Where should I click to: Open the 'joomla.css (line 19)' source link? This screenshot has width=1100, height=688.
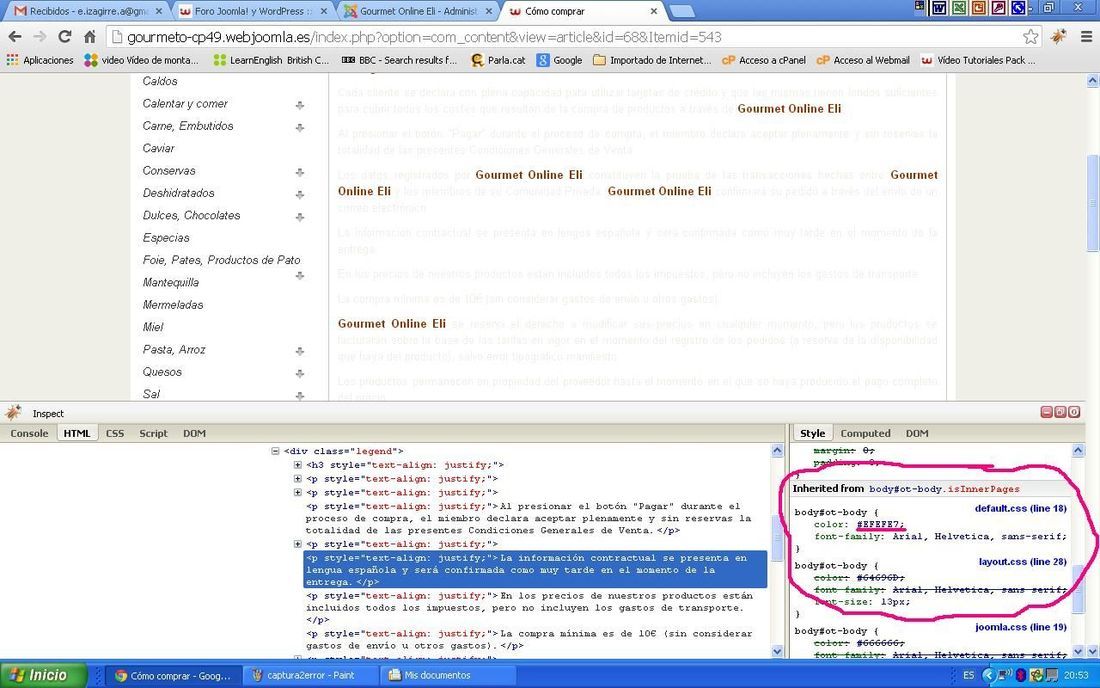[x=1021, y=627]
